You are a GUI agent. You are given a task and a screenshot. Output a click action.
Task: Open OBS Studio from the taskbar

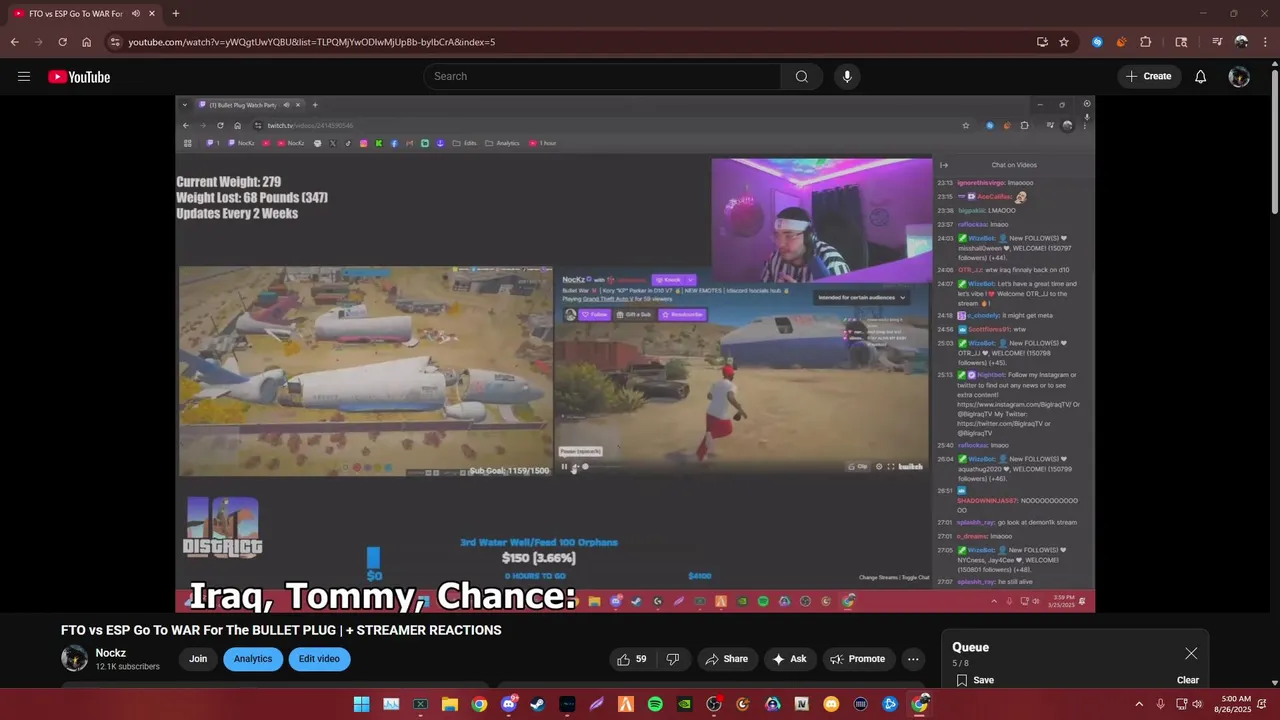(x=714, y=704)
